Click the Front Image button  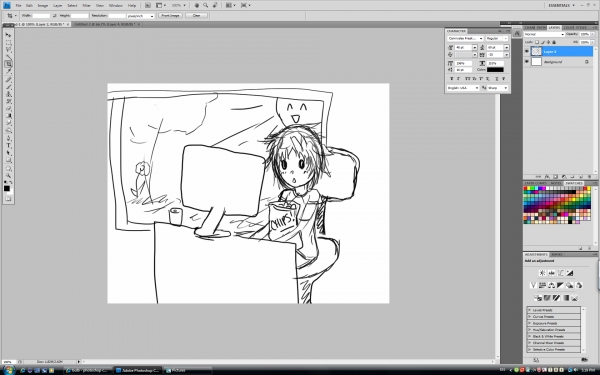click(170, 15)
